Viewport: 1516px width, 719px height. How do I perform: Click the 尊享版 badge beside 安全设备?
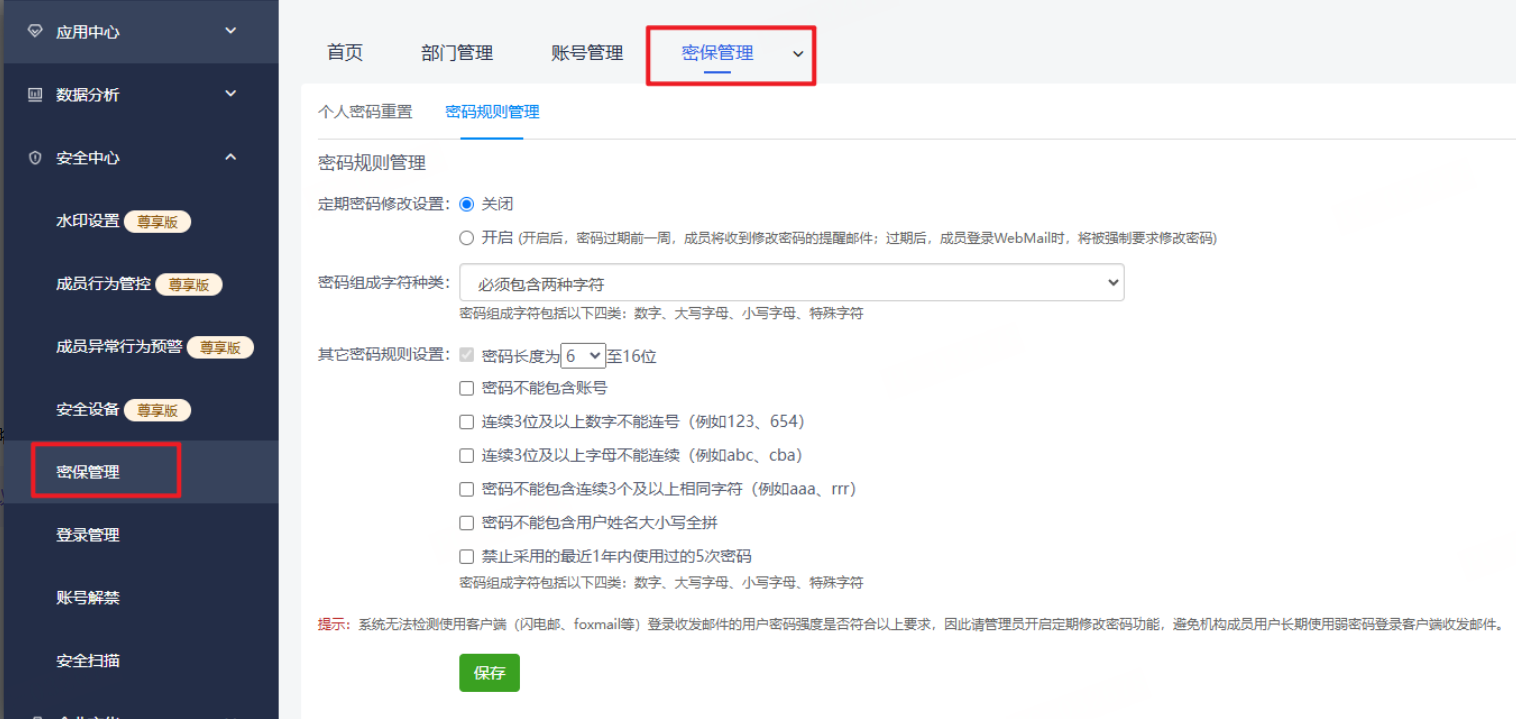156,409
